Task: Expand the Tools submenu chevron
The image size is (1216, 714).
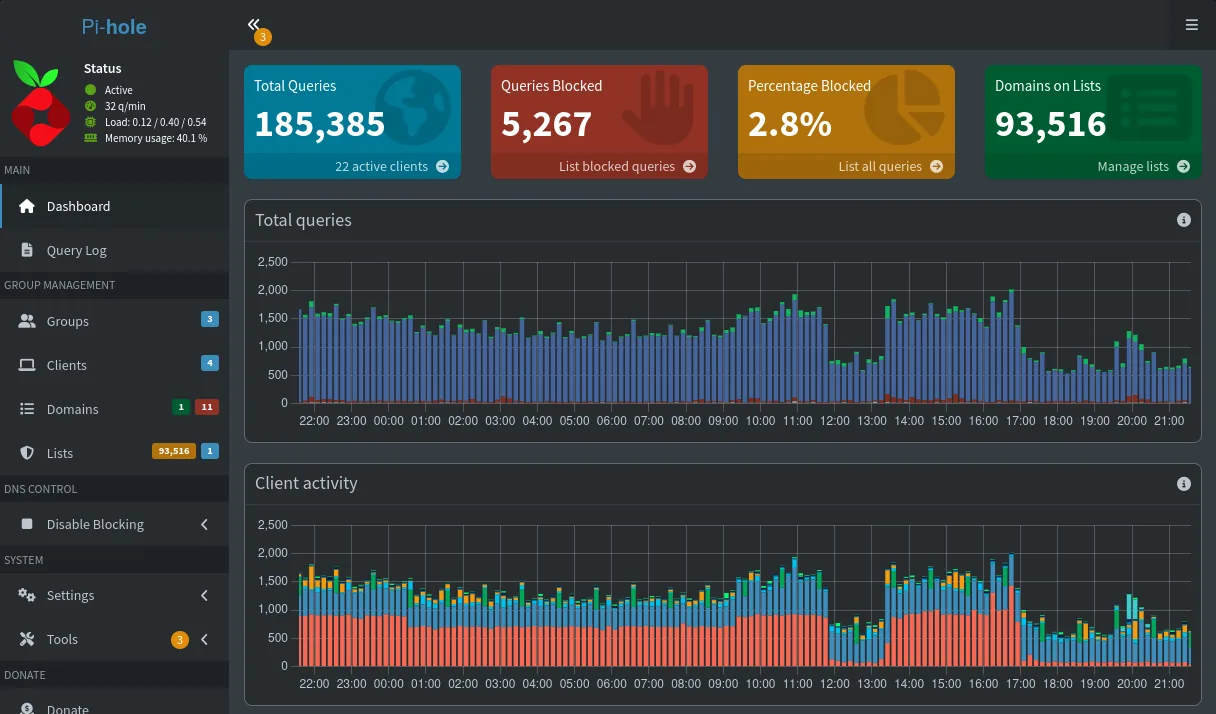Action: (x=204, y=639)
